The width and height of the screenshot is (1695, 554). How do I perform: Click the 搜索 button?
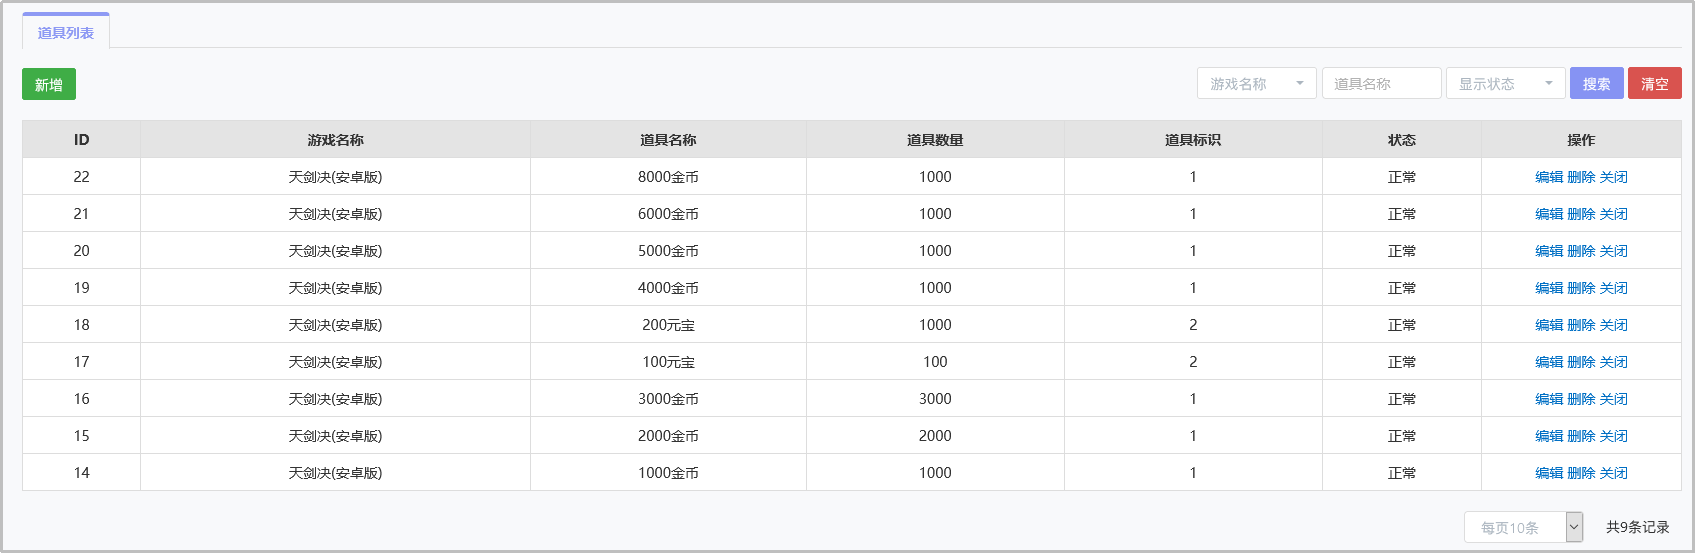[x=1597, y=83]
